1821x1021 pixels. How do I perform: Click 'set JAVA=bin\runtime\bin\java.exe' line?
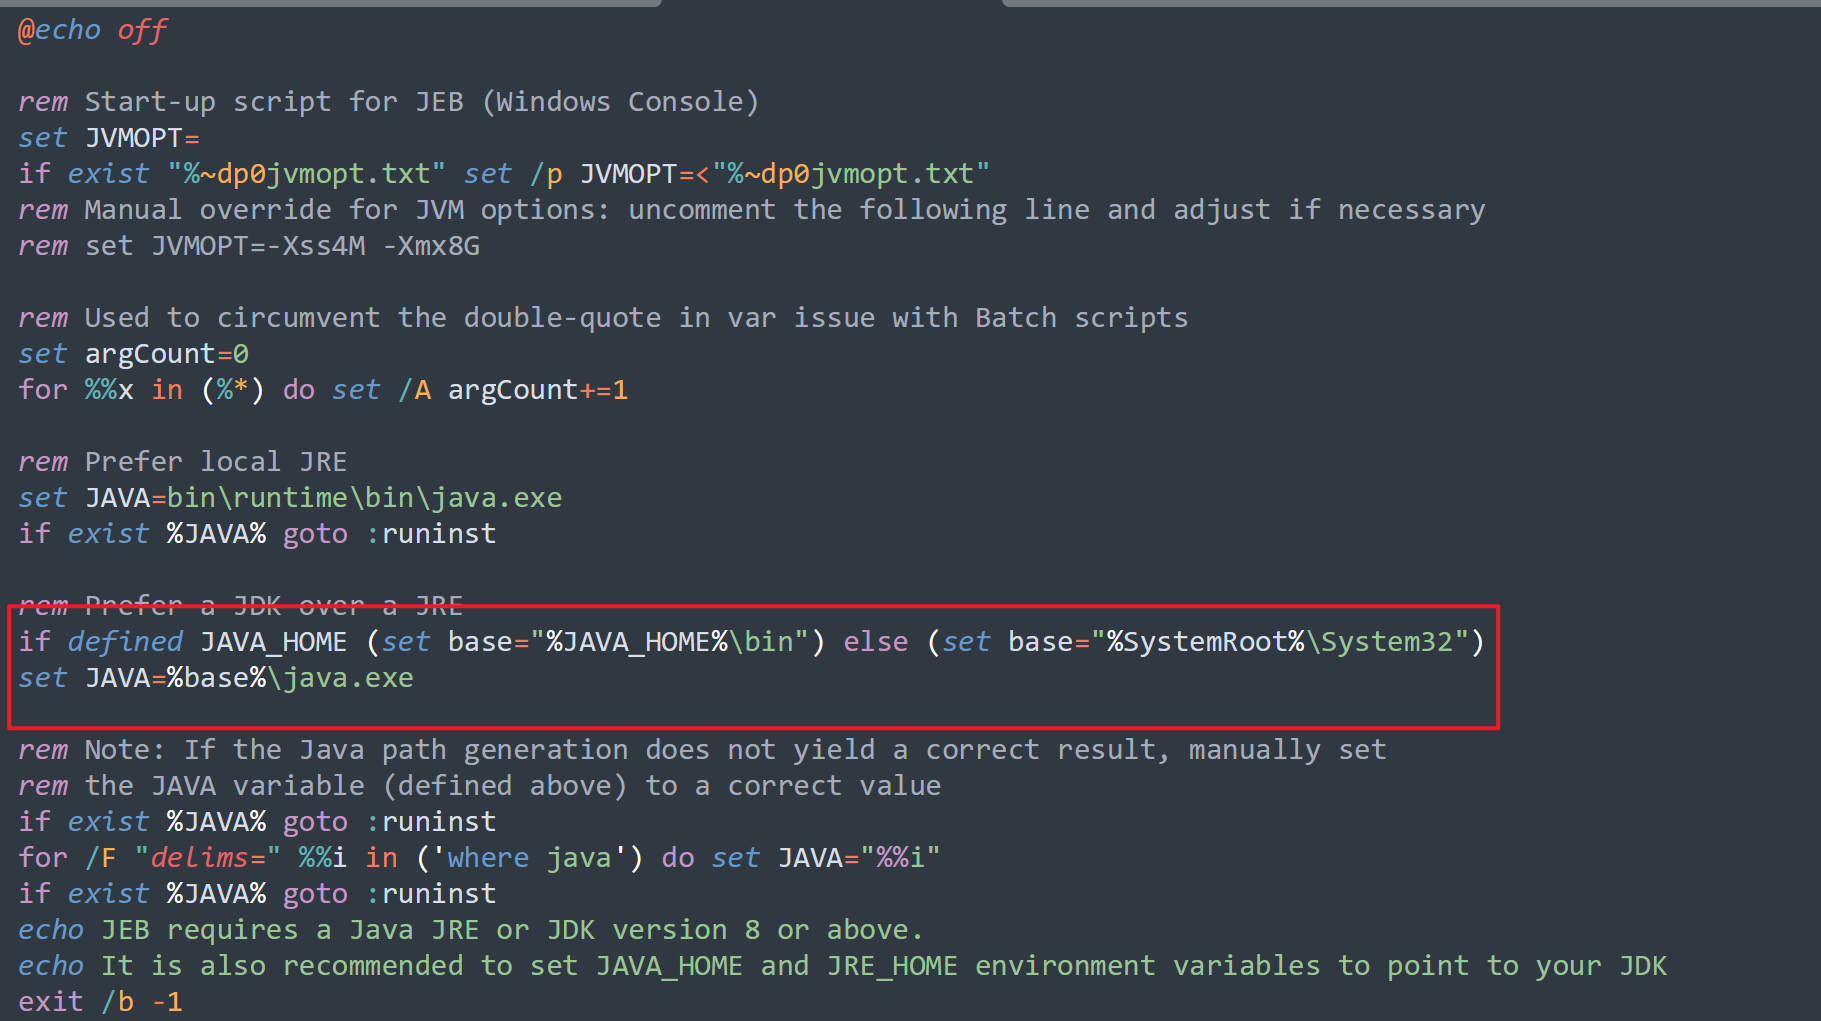pos(290,498)
